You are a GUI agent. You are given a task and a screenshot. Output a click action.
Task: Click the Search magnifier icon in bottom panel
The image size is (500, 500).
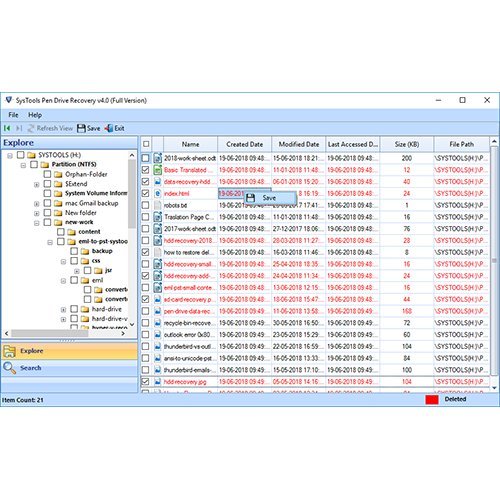pos(9,368)
